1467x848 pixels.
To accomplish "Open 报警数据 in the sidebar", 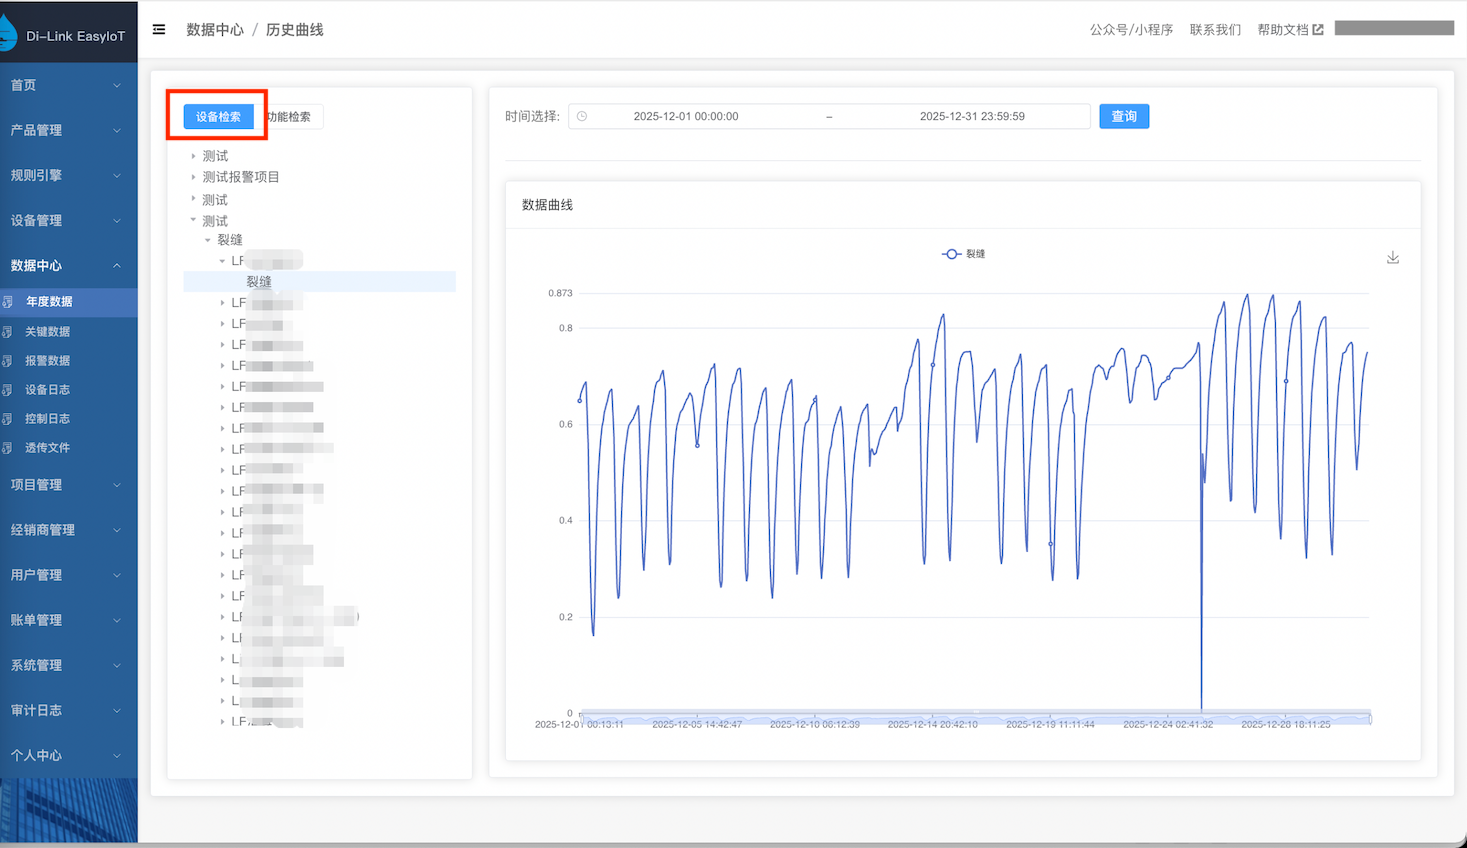I will [47, 361].
